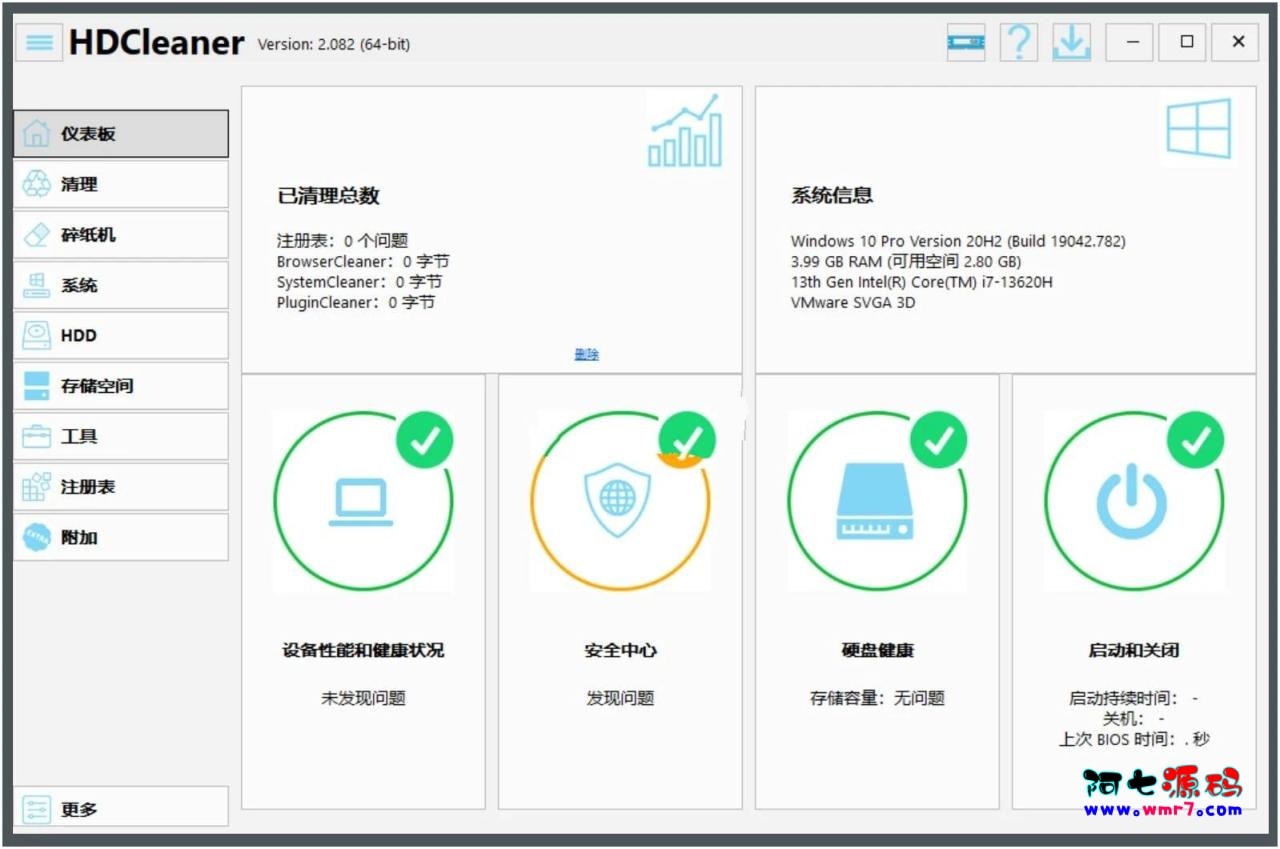This screenshot has height=849, width=1280.
Task: Click the bar chart statistics icon
Action: click(x=686, y=130)
